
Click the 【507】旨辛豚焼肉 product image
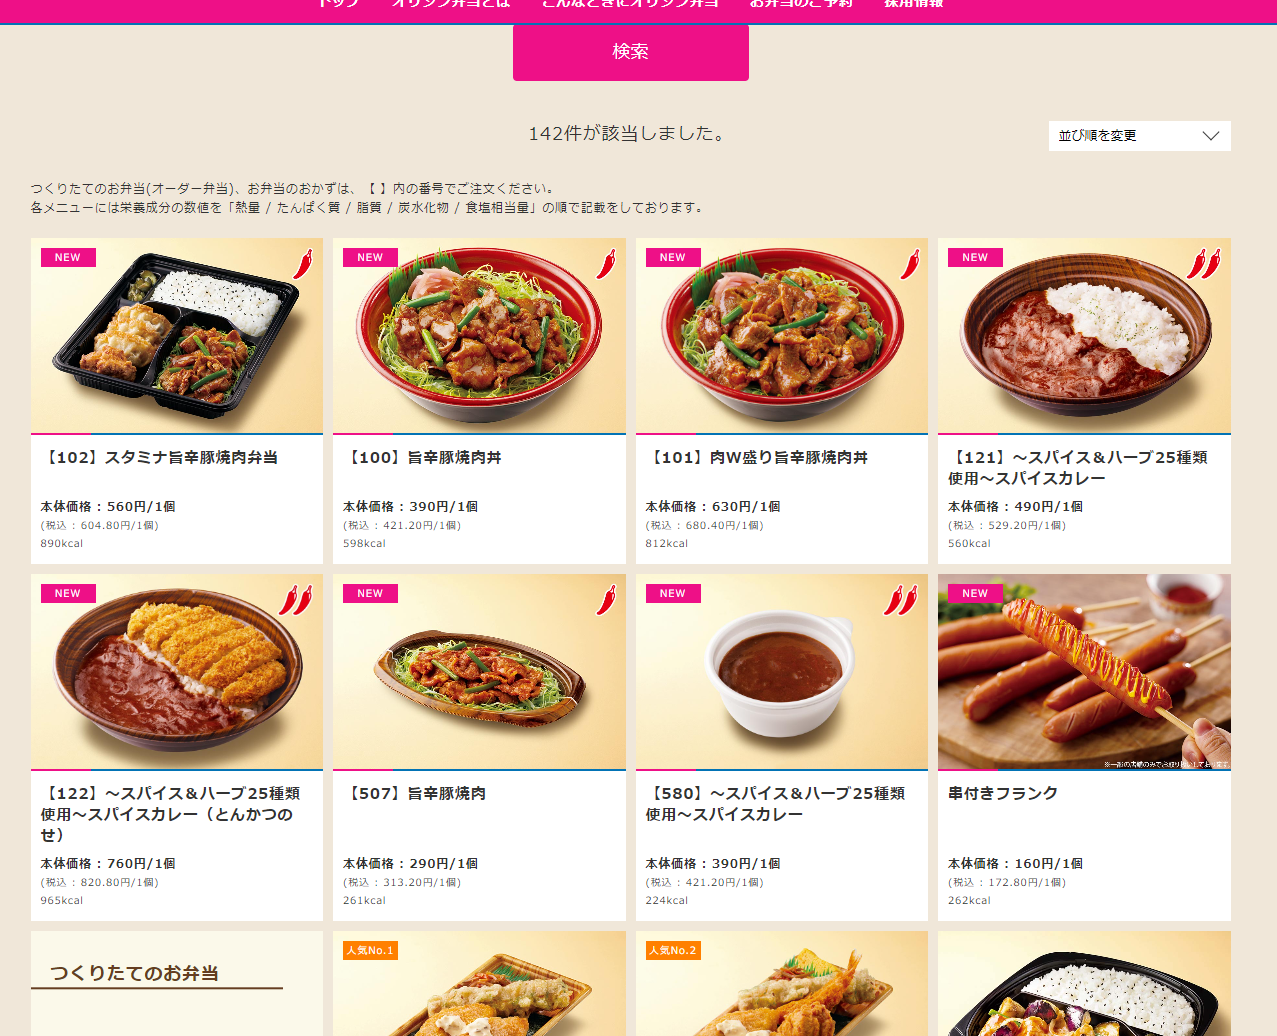[479, 672]
